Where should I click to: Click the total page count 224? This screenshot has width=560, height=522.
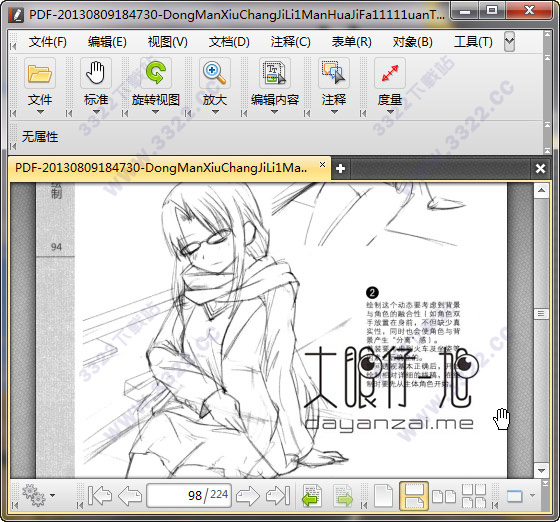click(x=219, y=494)
